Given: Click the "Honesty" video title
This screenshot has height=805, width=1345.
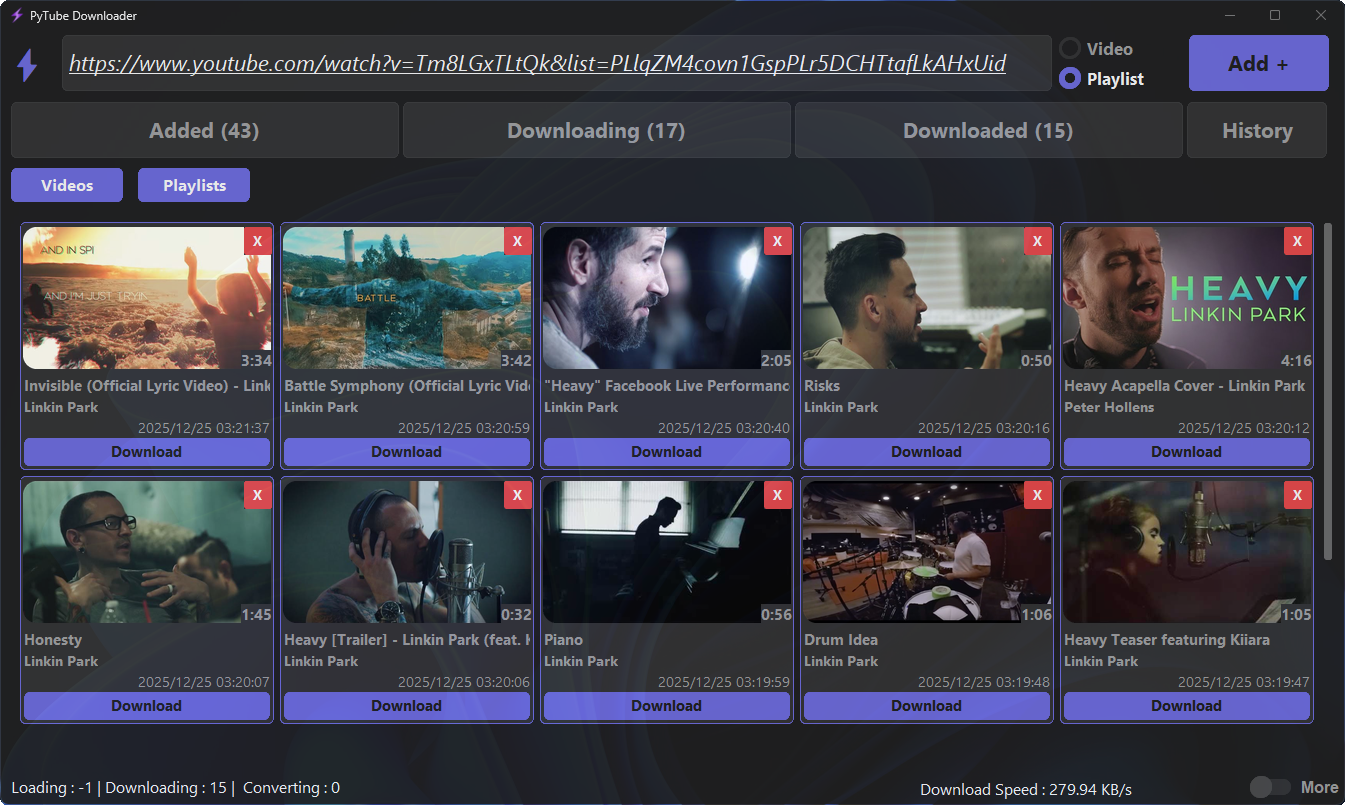Looking at the screenshot, I should (x=53, y=640).
